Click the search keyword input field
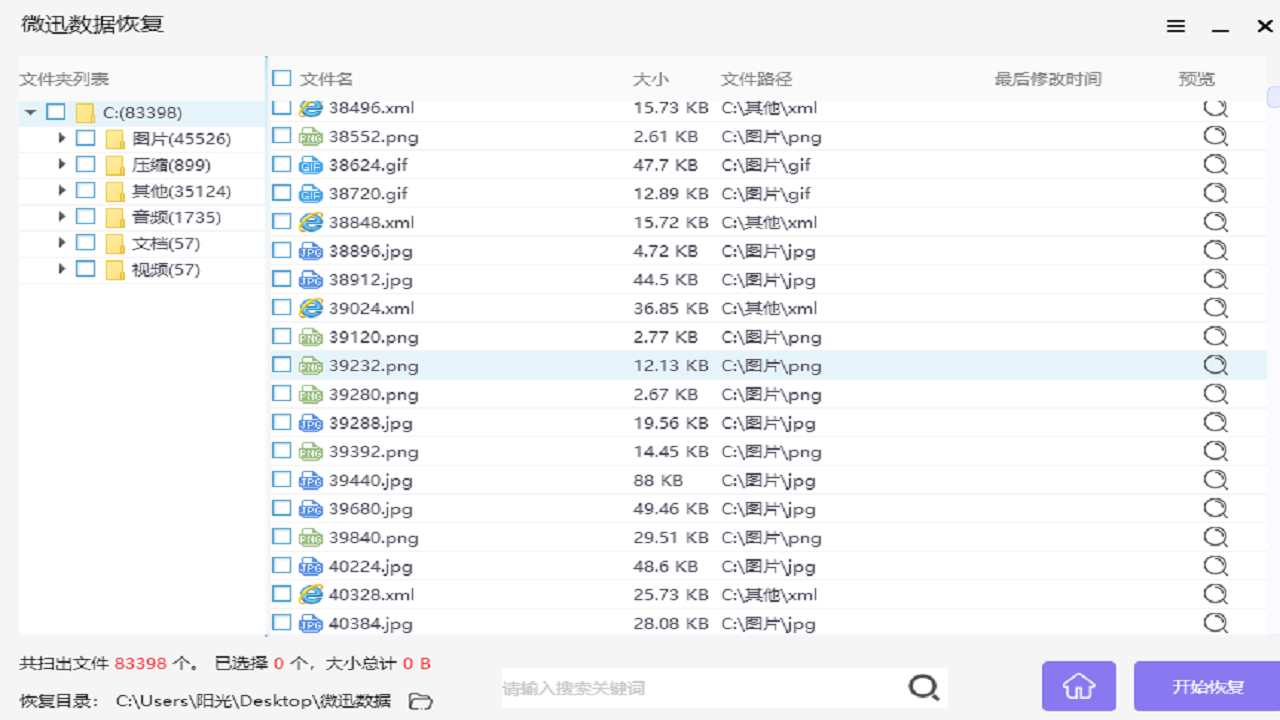Viewport: 1280px width, 720px height. click(x=700, y=687)
